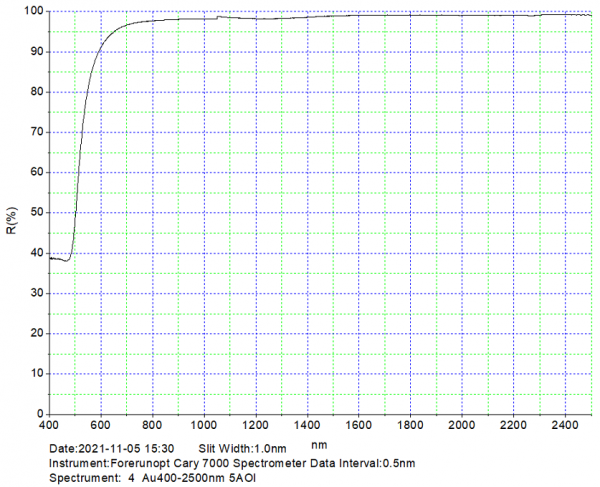The width and height of the screenshot is (600, 487).
Task: Click the 2400 x-axis tick label
Action: click(x=566, y=426)
